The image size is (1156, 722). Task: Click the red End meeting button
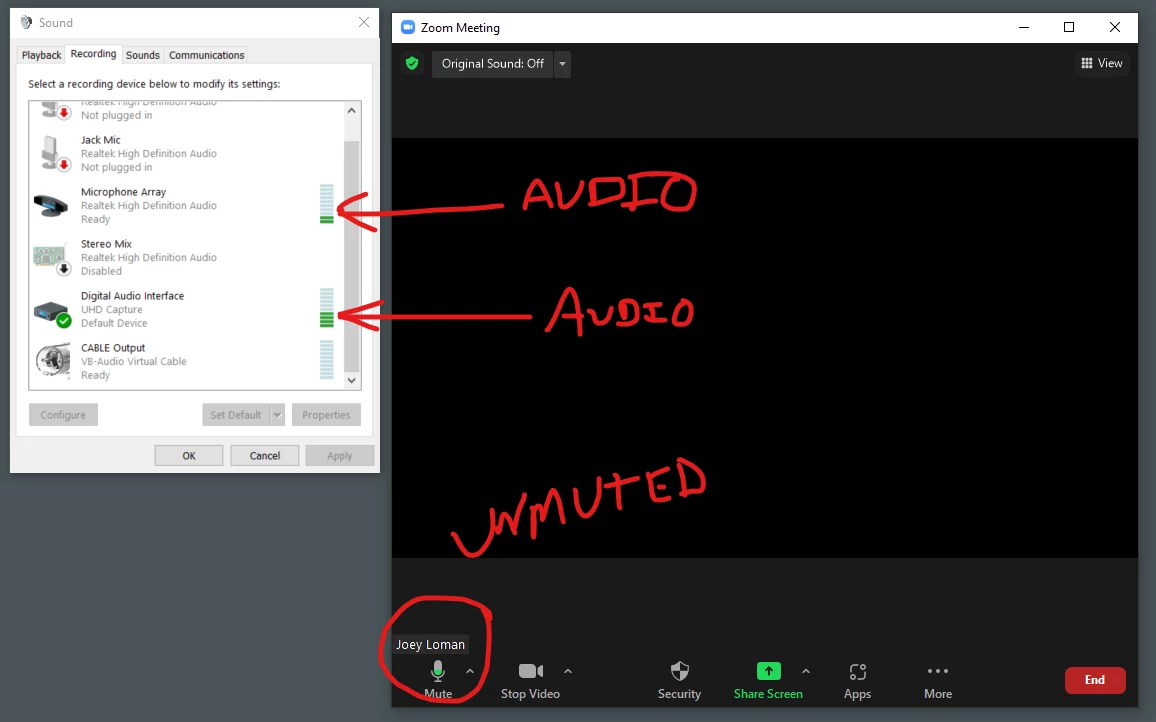pyautogui.click(x=1095, y=680)
